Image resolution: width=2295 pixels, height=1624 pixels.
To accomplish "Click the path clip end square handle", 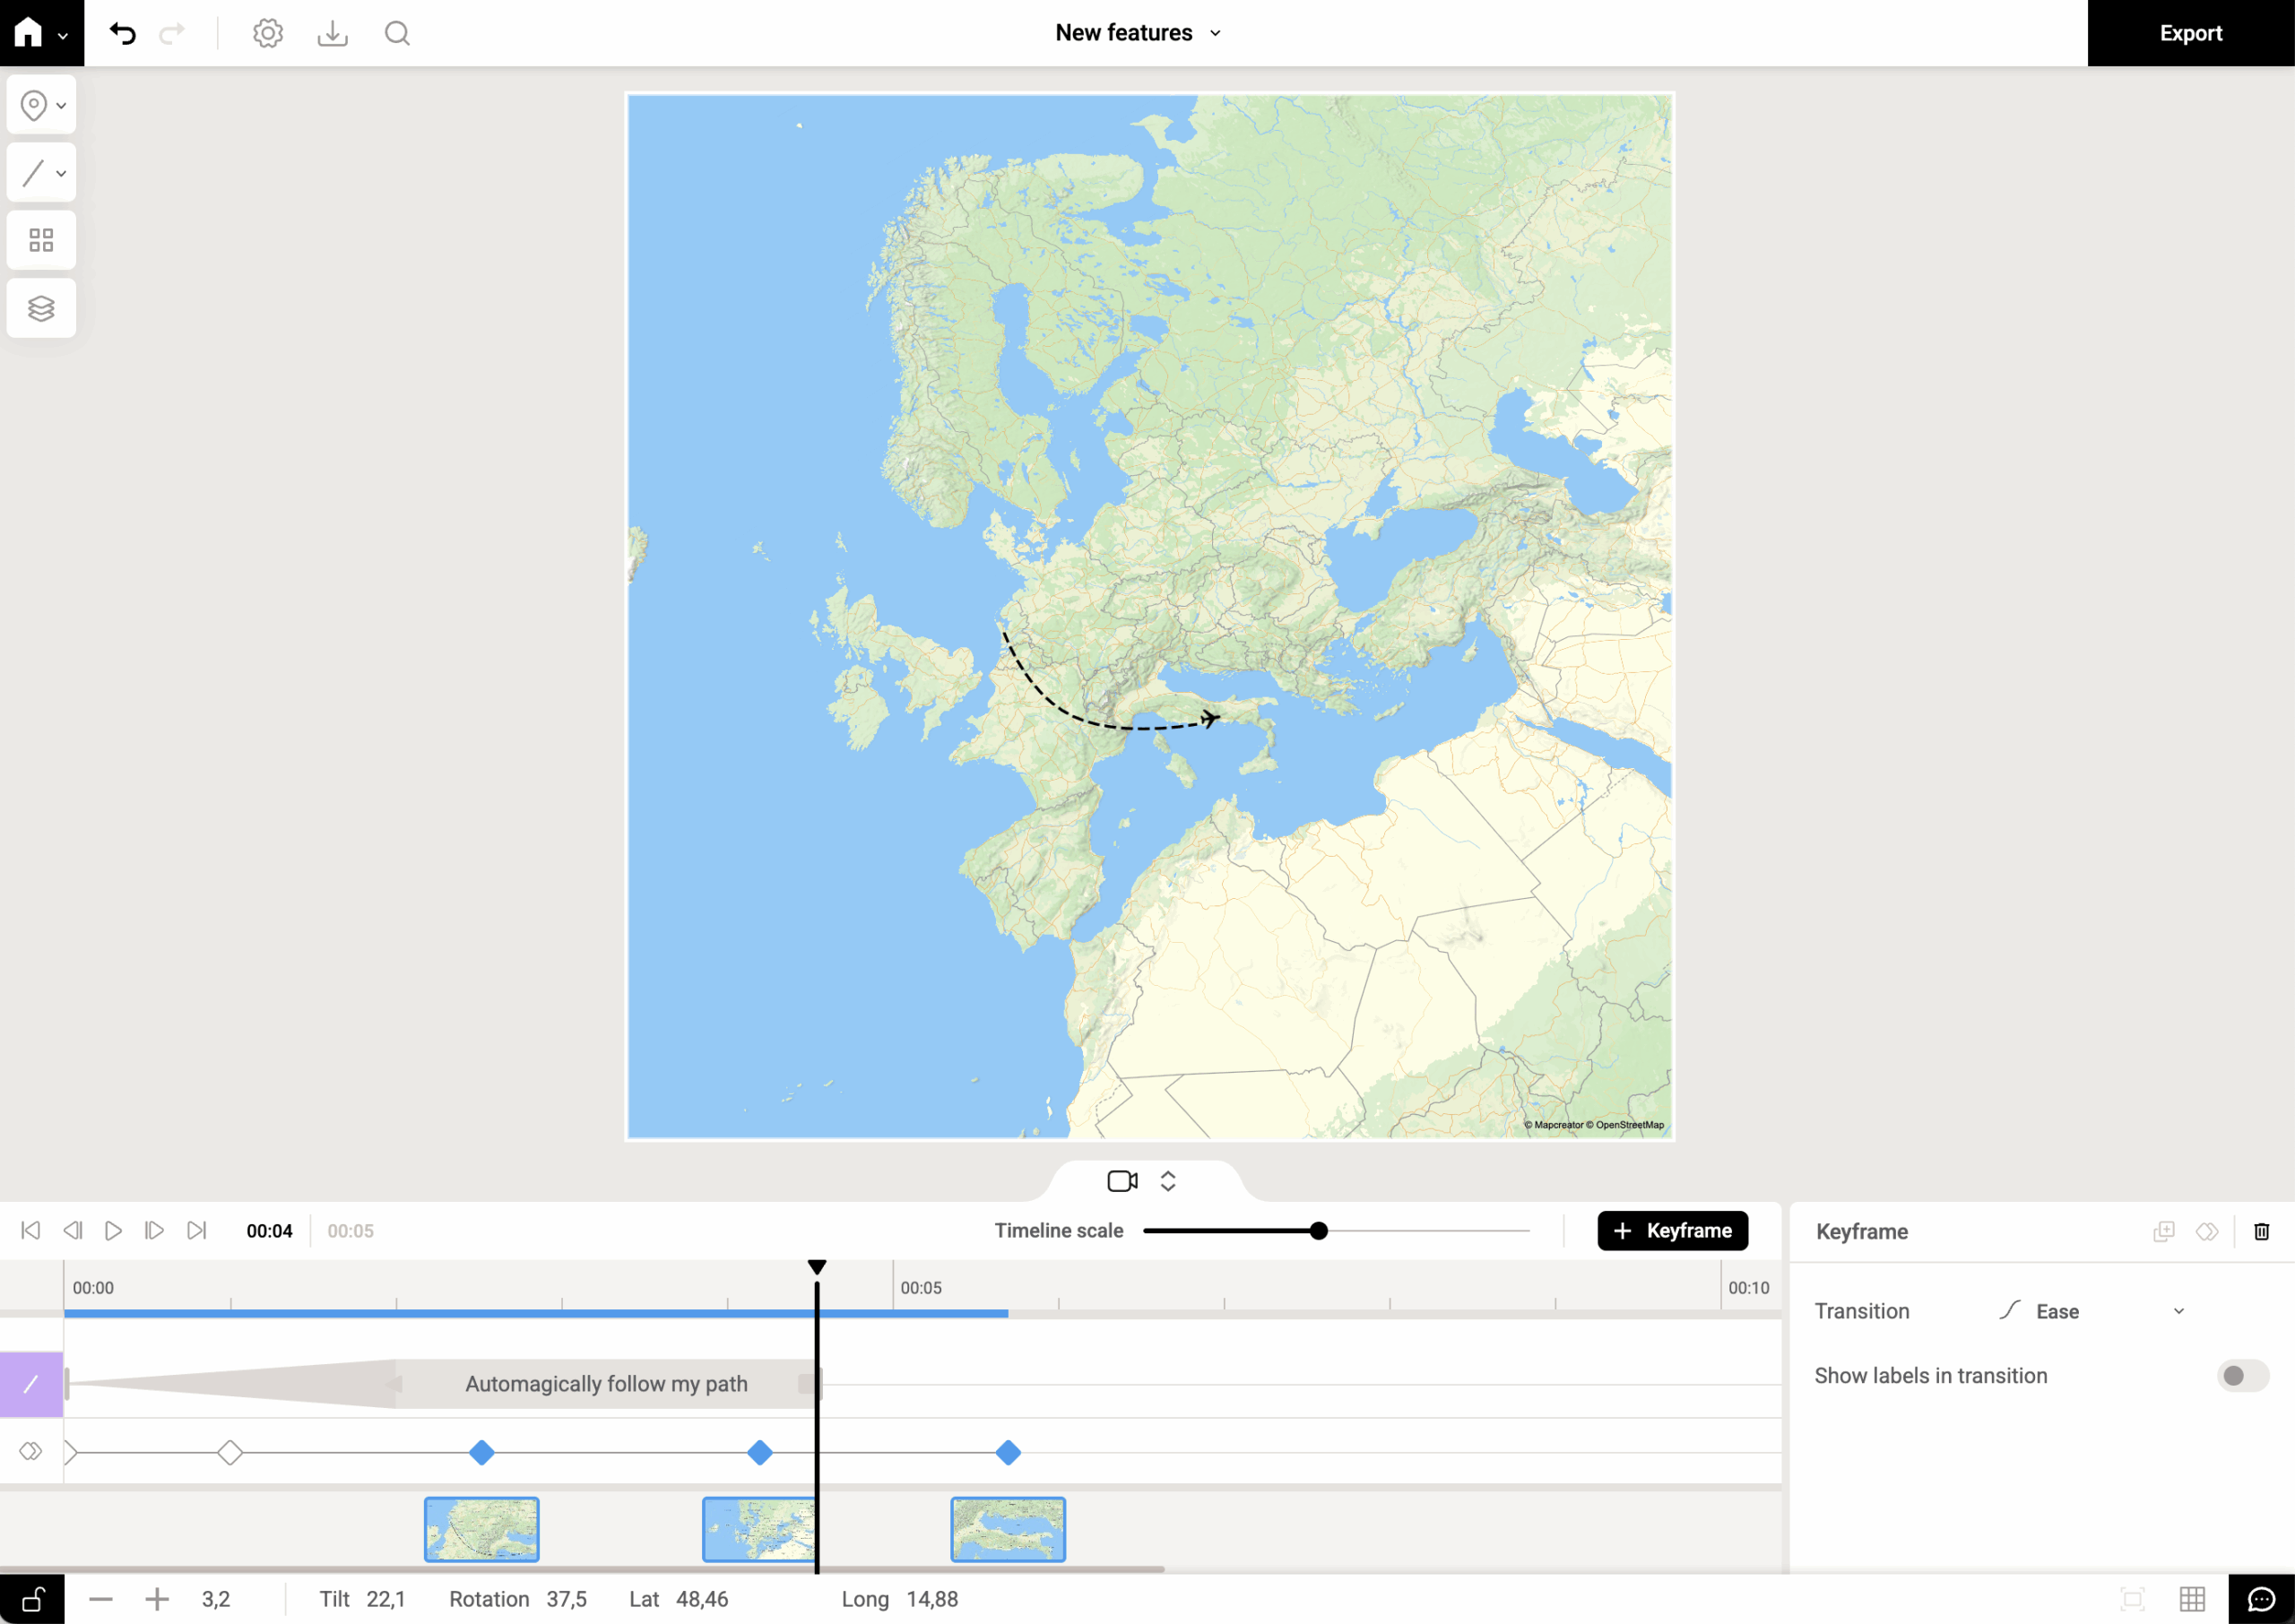I will pos(807,1384).
